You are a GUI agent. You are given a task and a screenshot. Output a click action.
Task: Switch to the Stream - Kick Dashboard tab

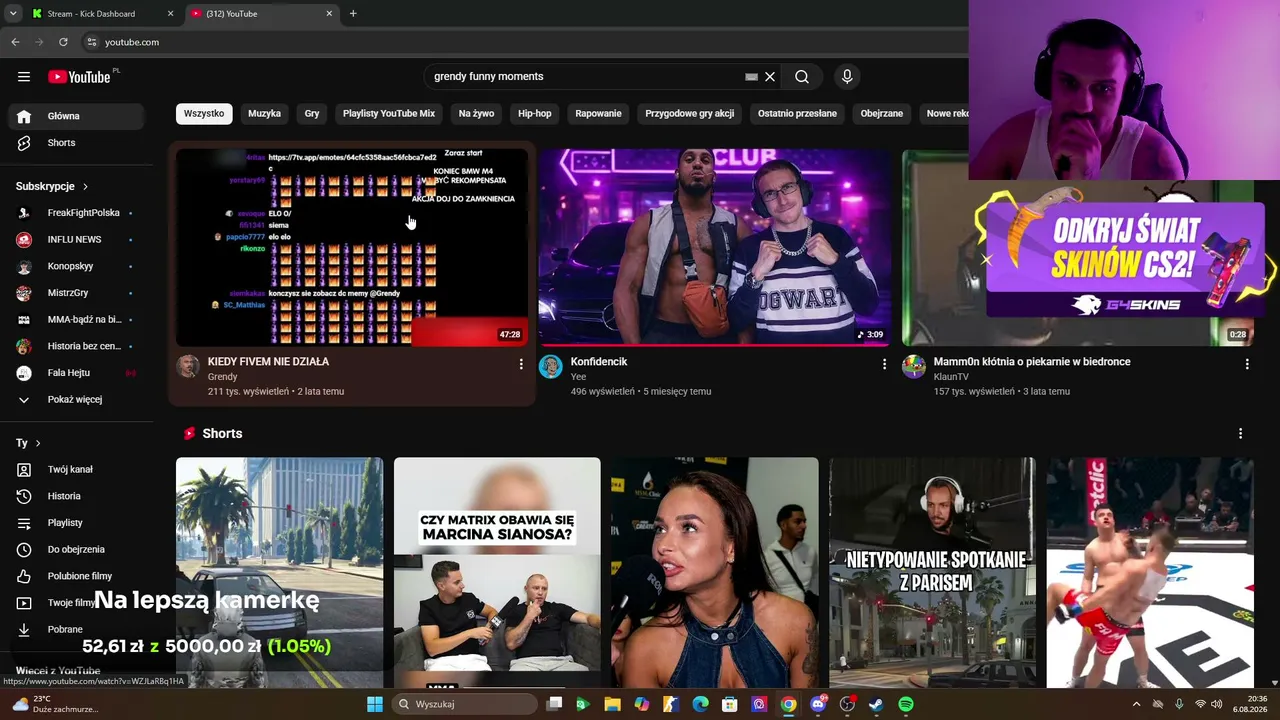100,14
